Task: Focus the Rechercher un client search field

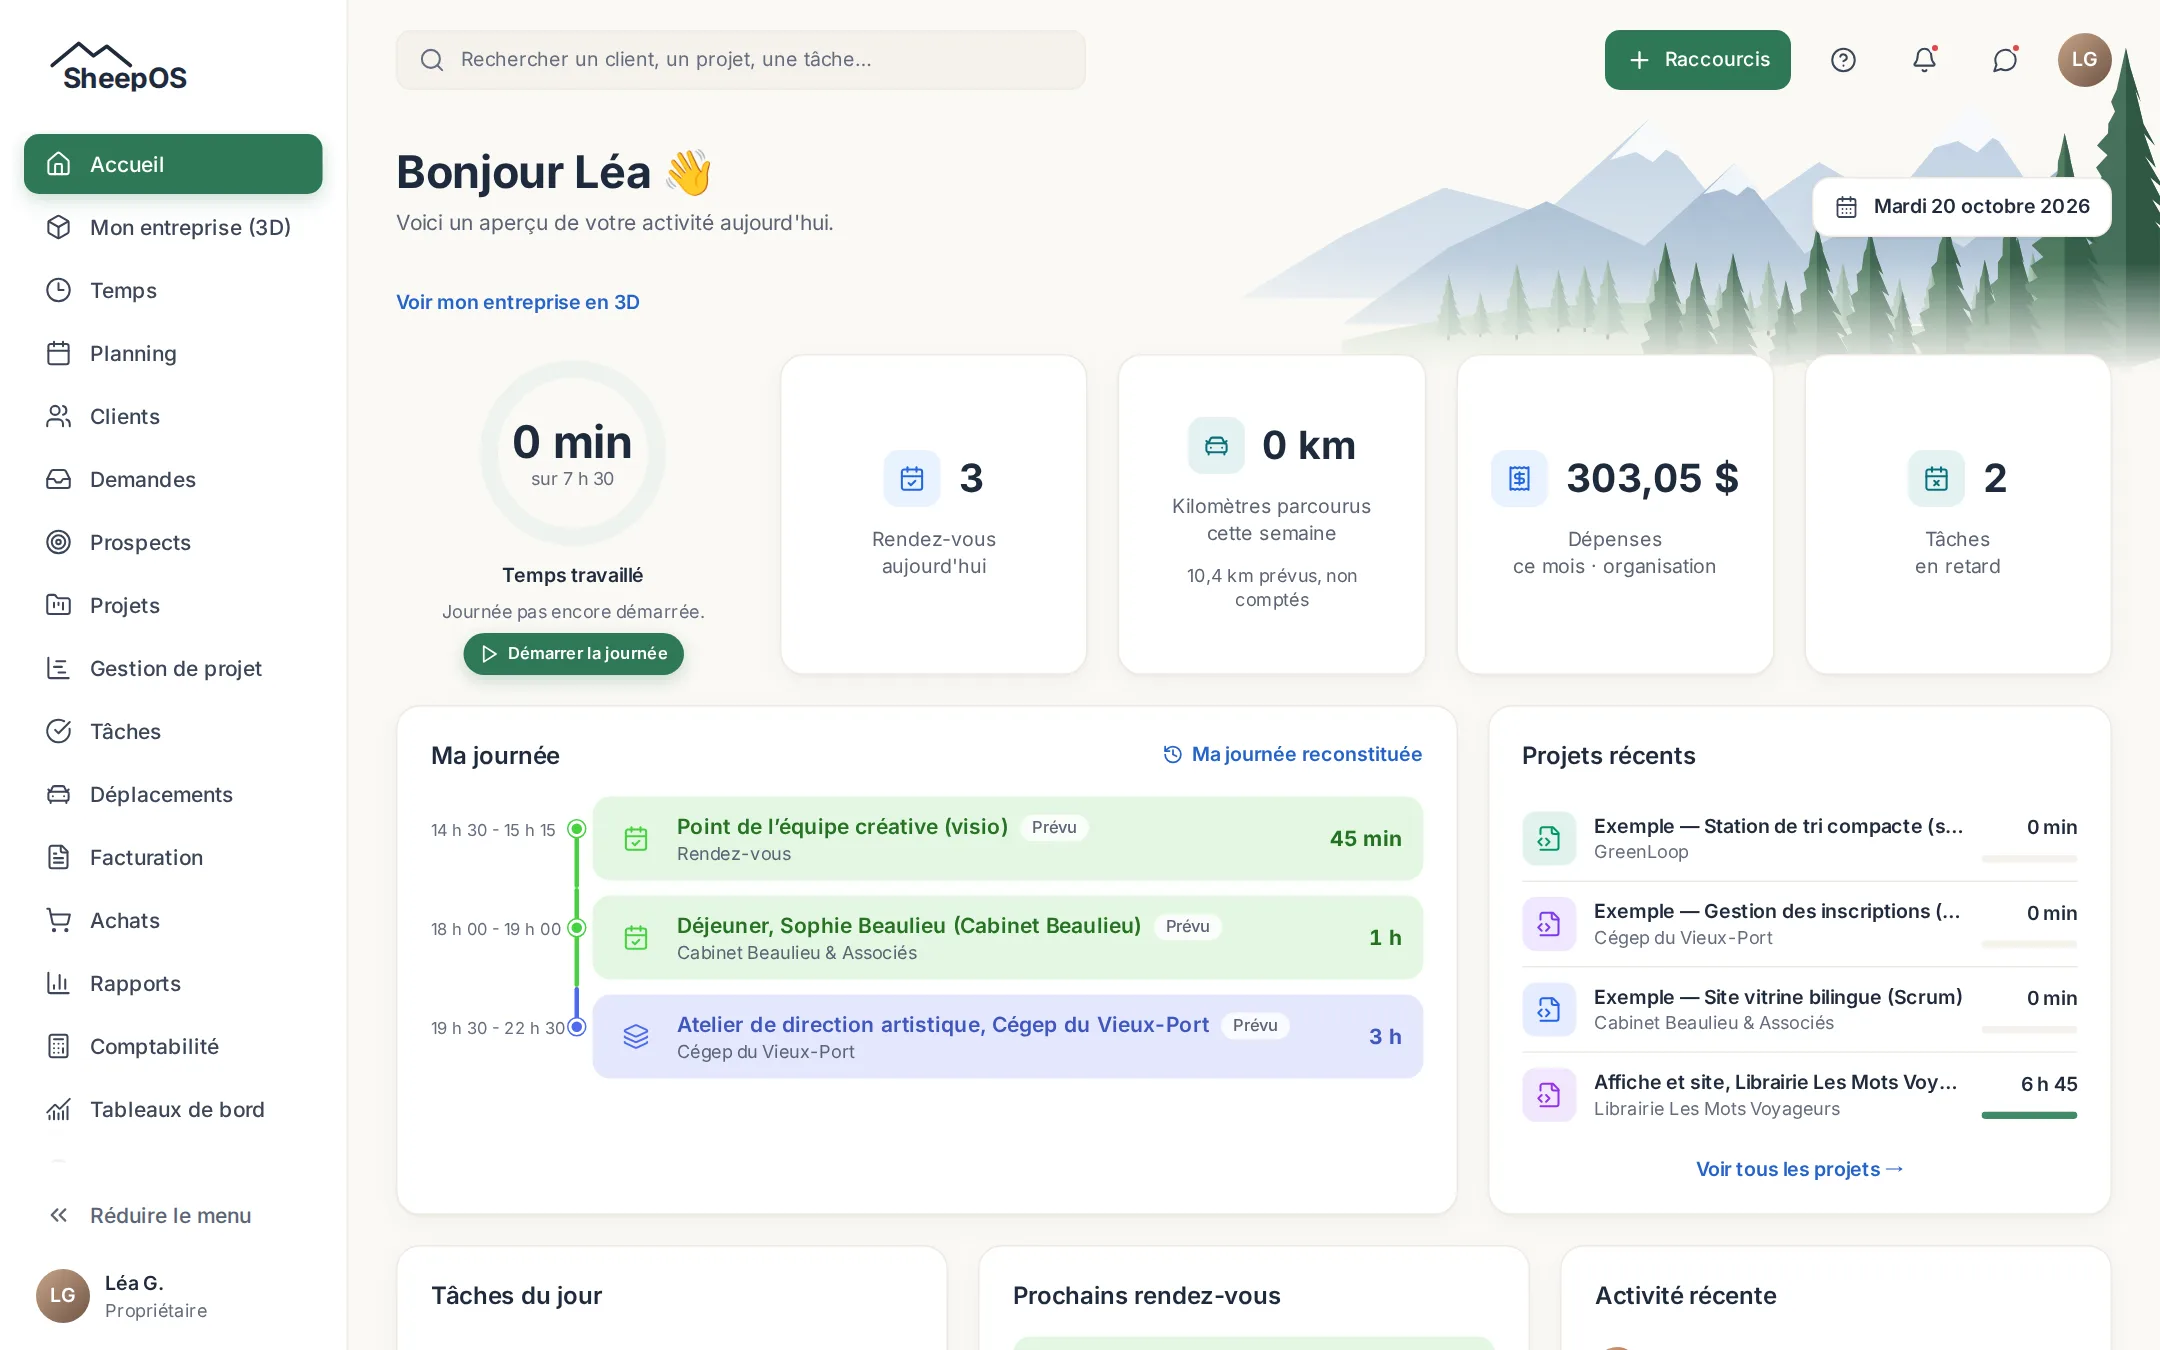Action: [x=741, y=60]
